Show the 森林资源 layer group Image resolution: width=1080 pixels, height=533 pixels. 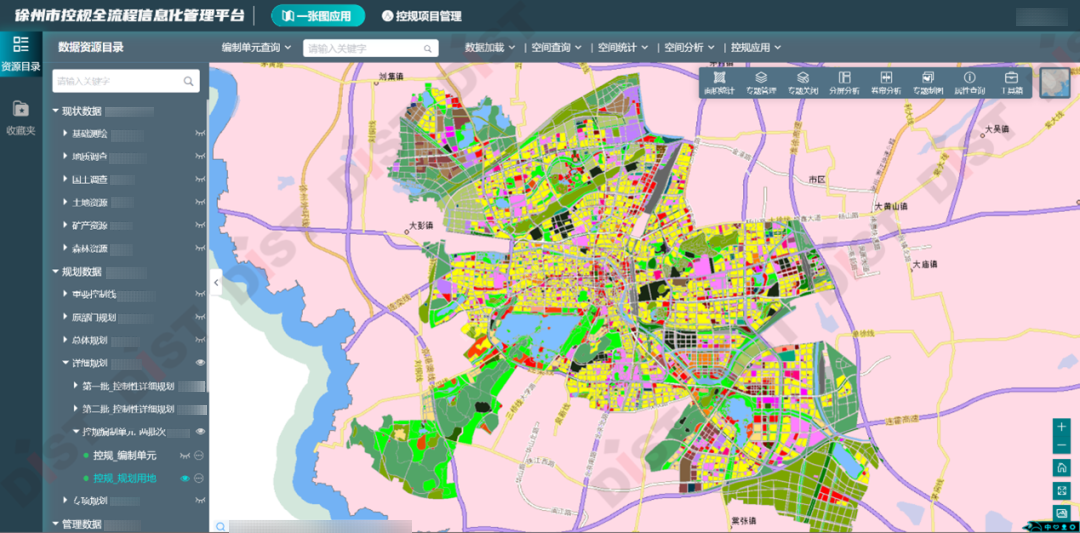[x=200, y=248]
